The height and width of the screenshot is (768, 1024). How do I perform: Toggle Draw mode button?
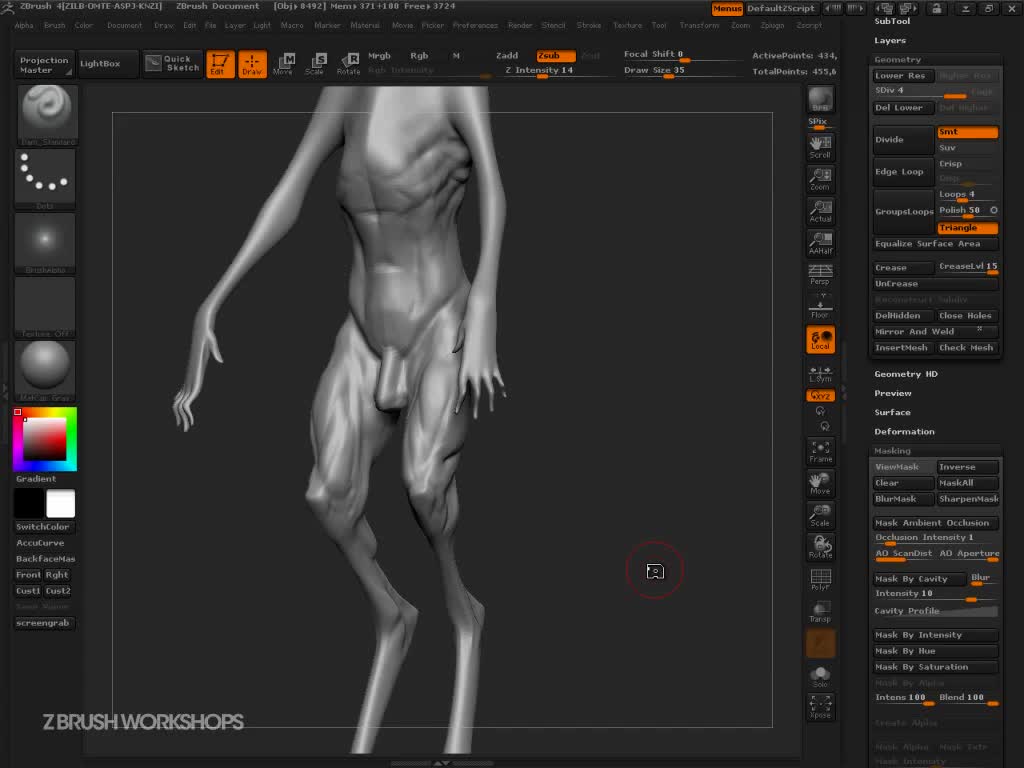(x=252, y=64)
